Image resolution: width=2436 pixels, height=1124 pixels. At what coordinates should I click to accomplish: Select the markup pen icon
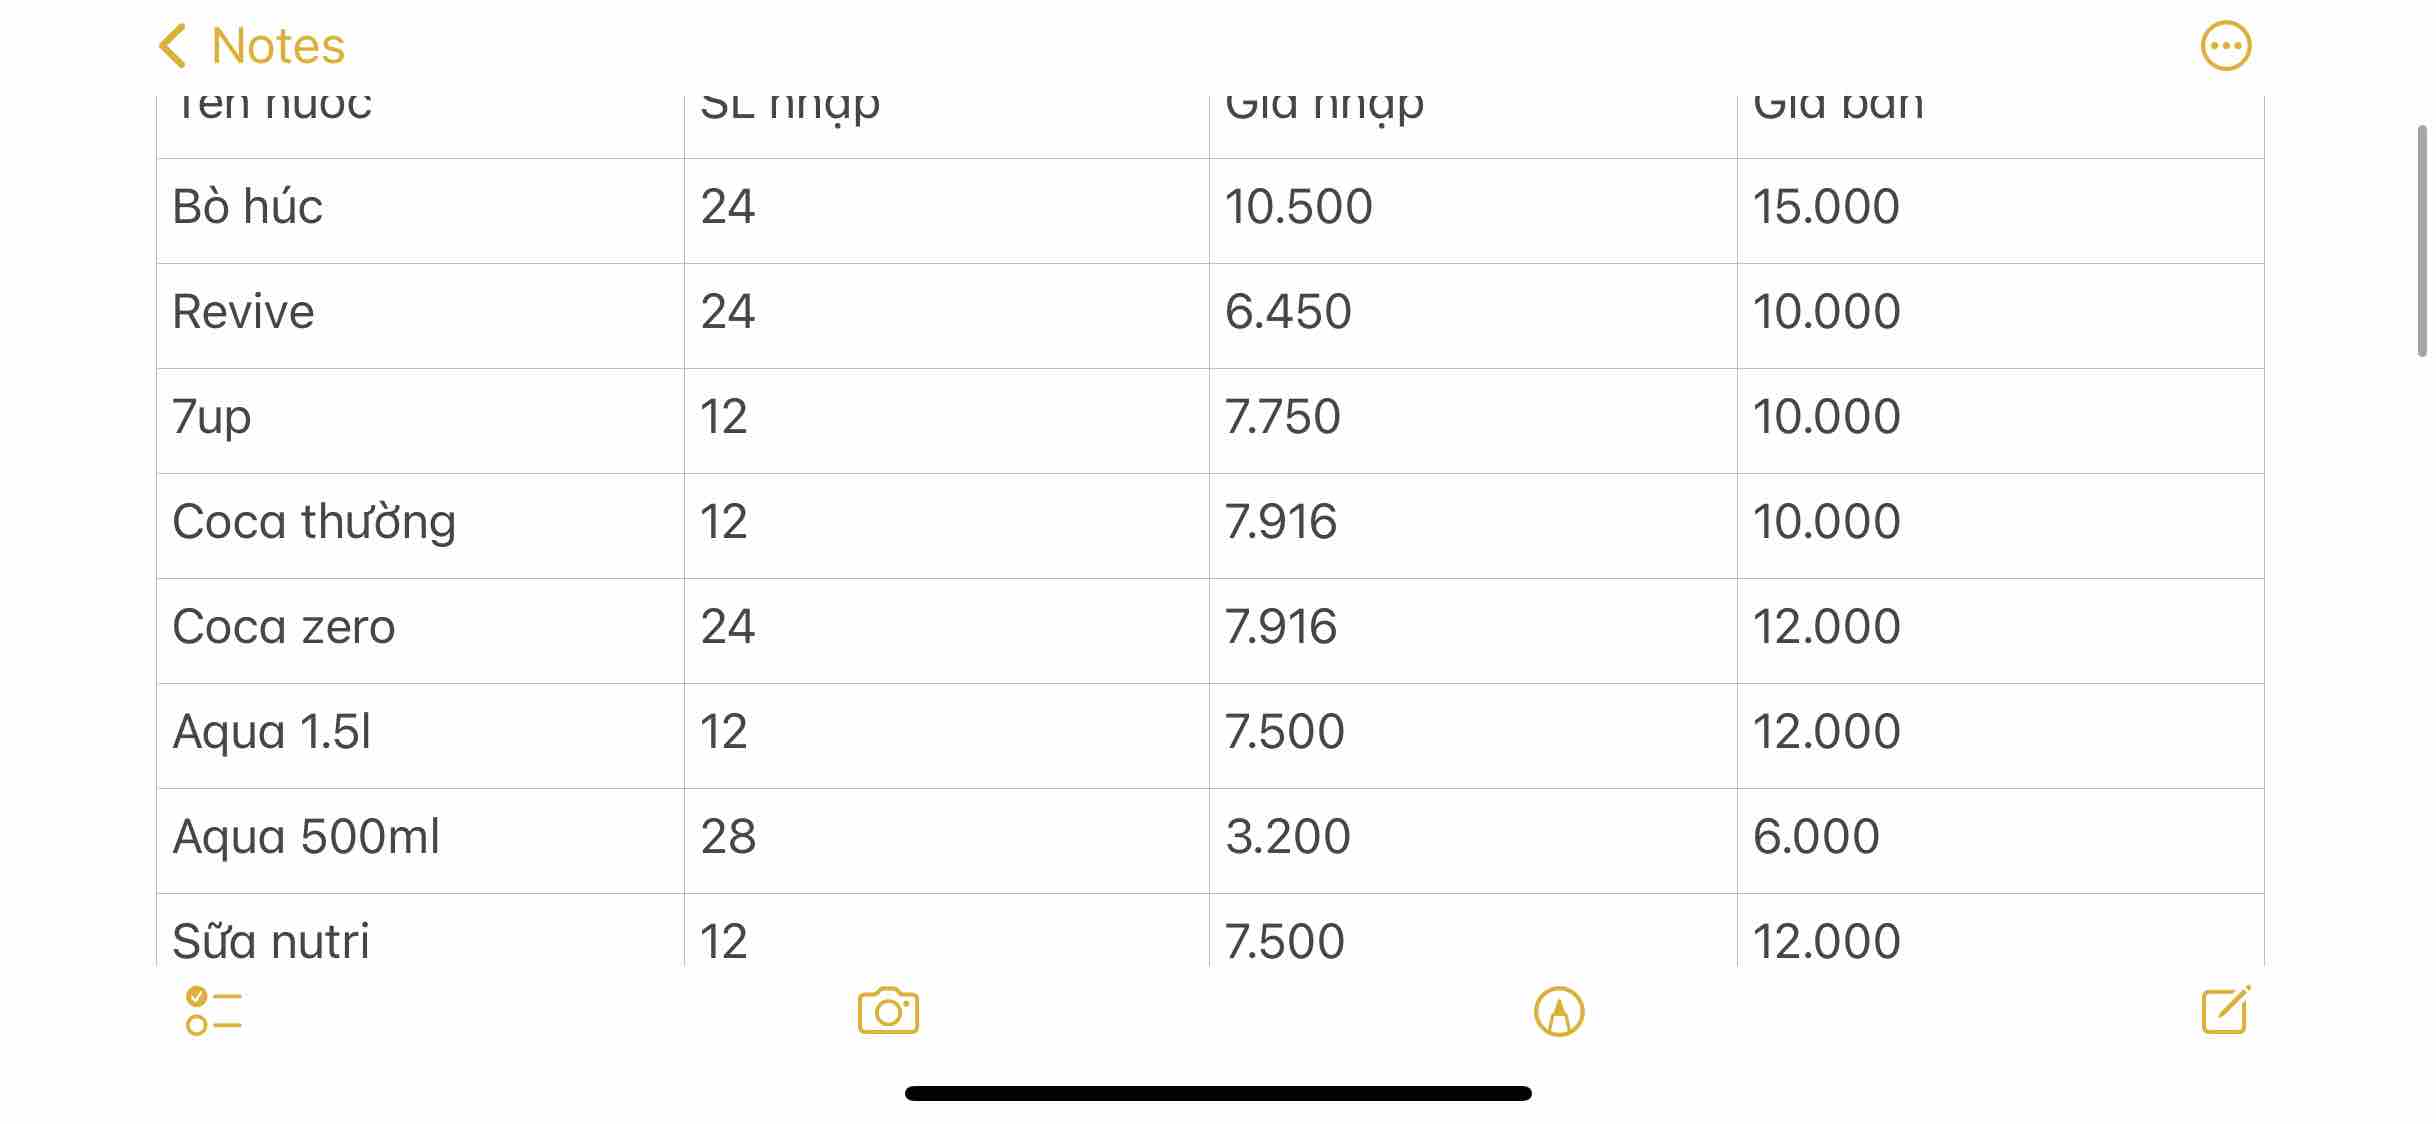pos(1559,1011)
